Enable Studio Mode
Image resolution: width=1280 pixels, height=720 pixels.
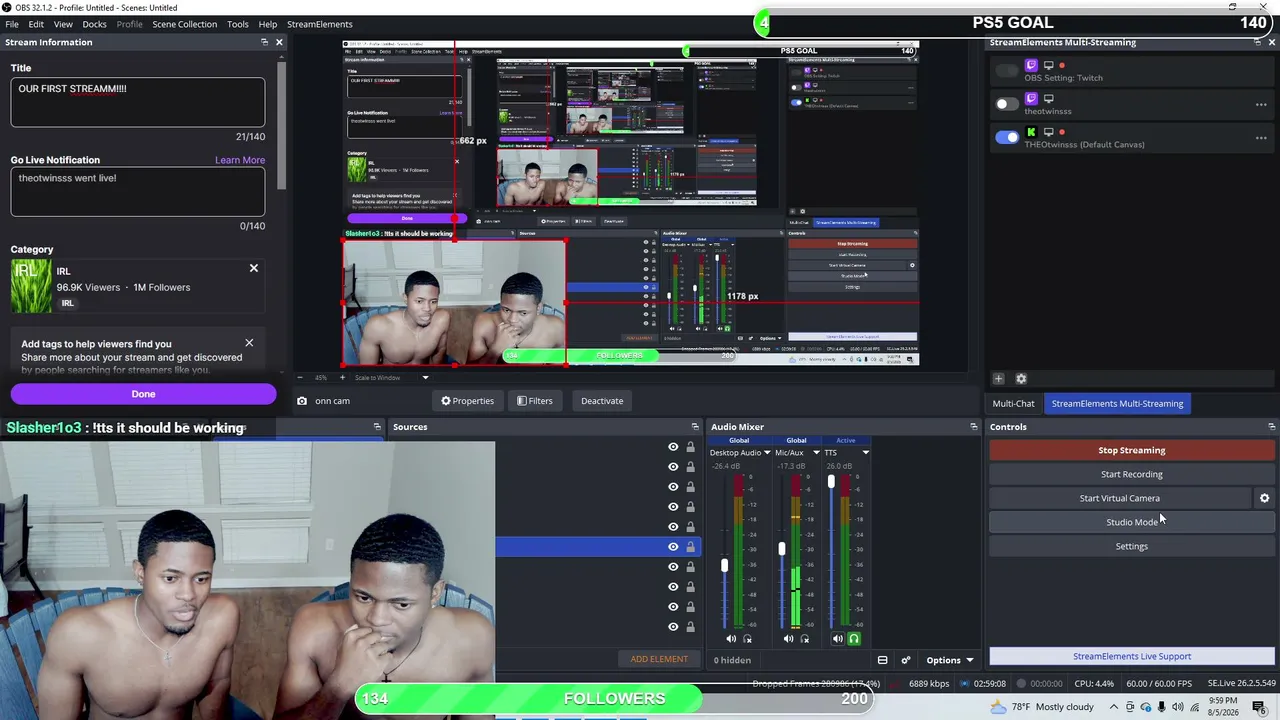point(1132,522)
